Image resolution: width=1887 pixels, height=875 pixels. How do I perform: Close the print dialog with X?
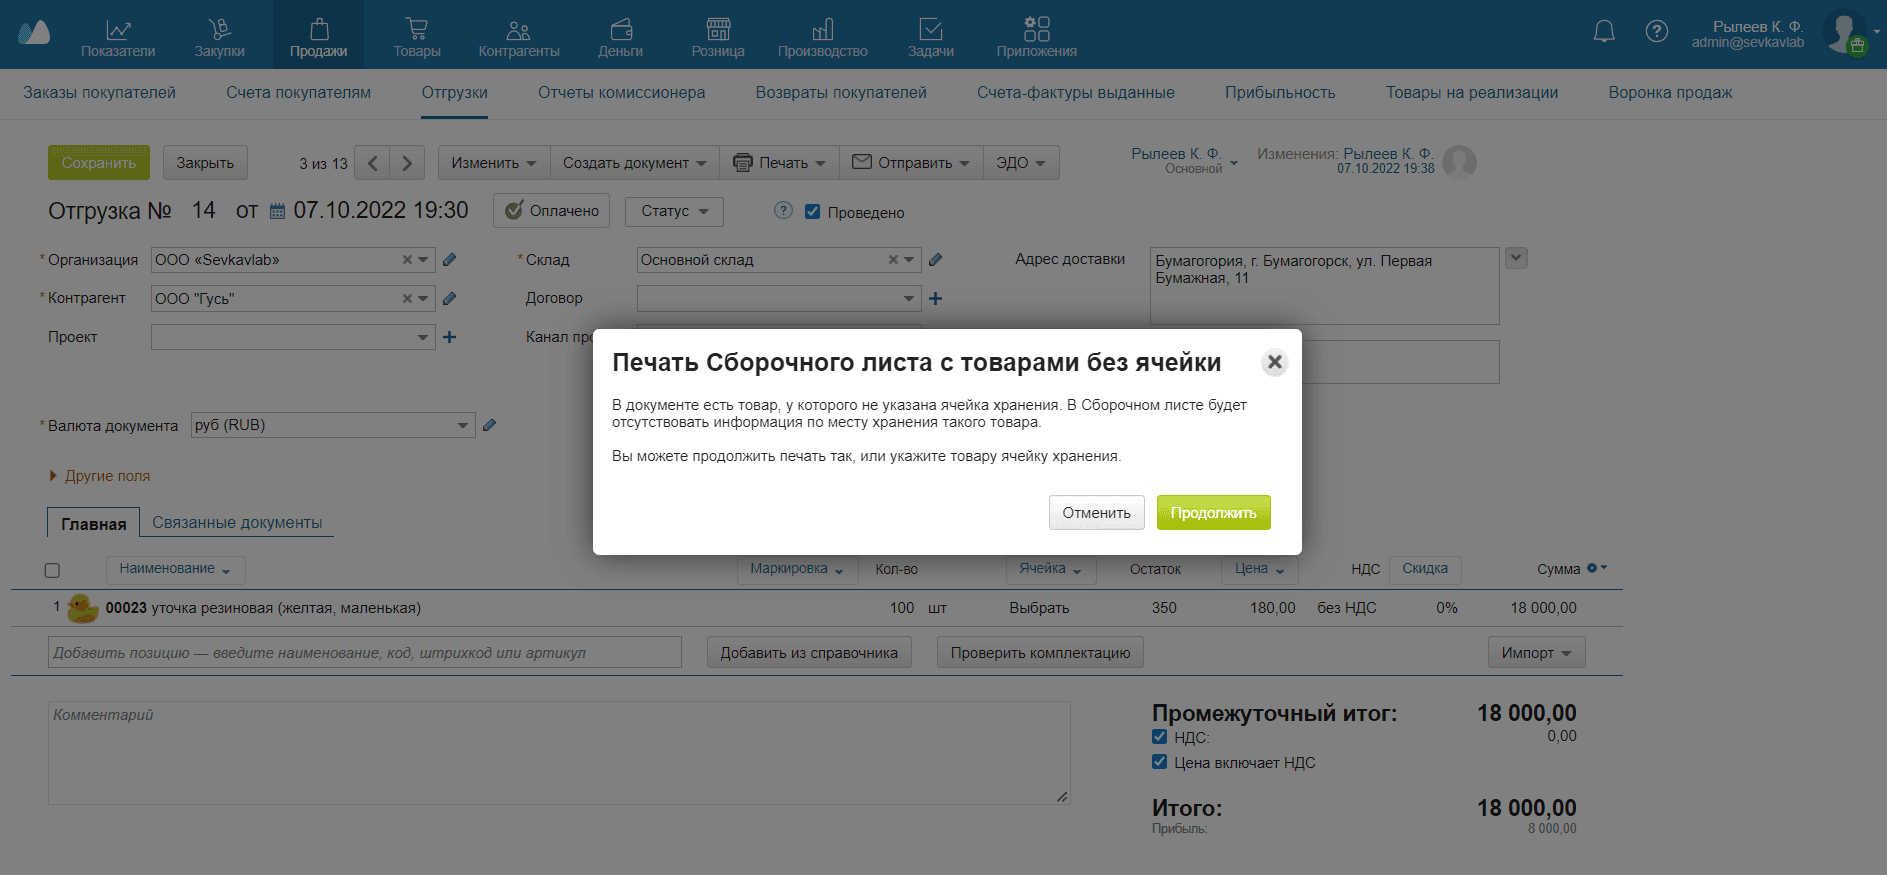point(1274,362)
